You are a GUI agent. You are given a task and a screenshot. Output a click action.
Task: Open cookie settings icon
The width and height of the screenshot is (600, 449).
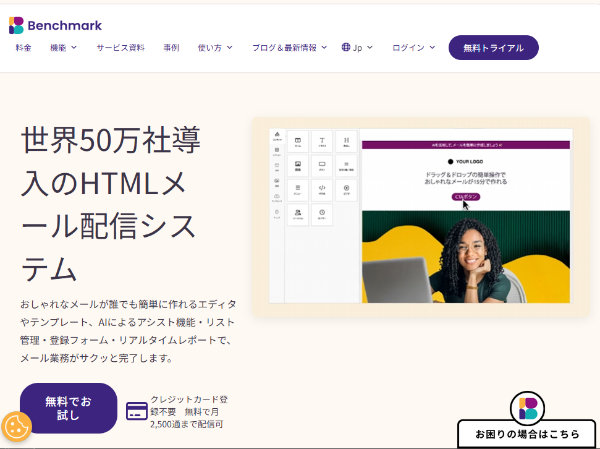[x=16, y=427]
